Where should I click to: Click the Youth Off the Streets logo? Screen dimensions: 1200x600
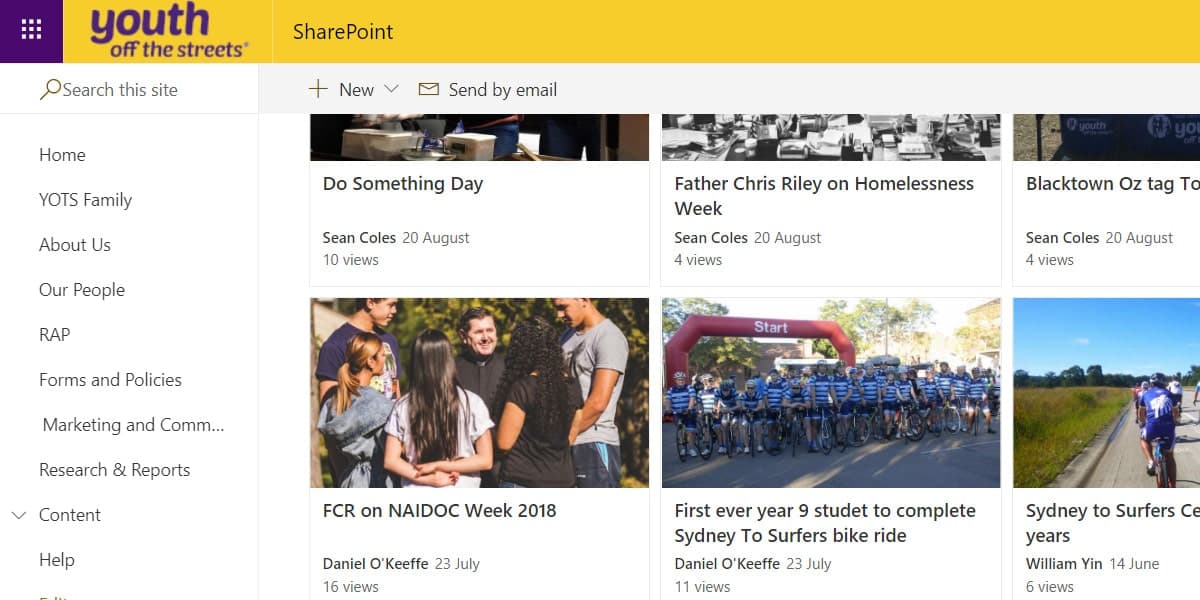(x=169, y=31)
